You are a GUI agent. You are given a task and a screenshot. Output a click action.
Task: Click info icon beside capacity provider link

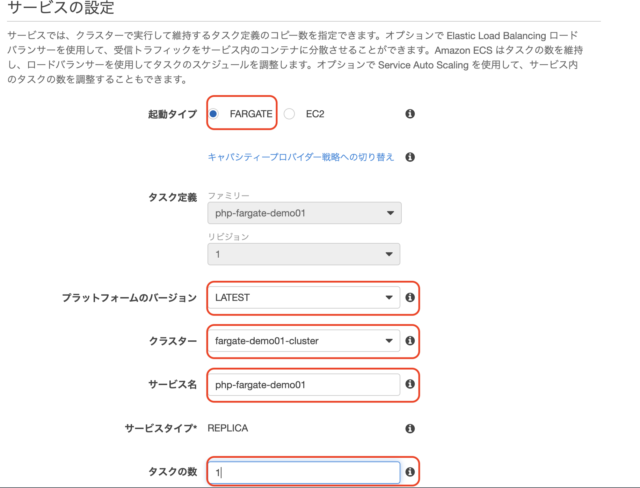[410, 157]
